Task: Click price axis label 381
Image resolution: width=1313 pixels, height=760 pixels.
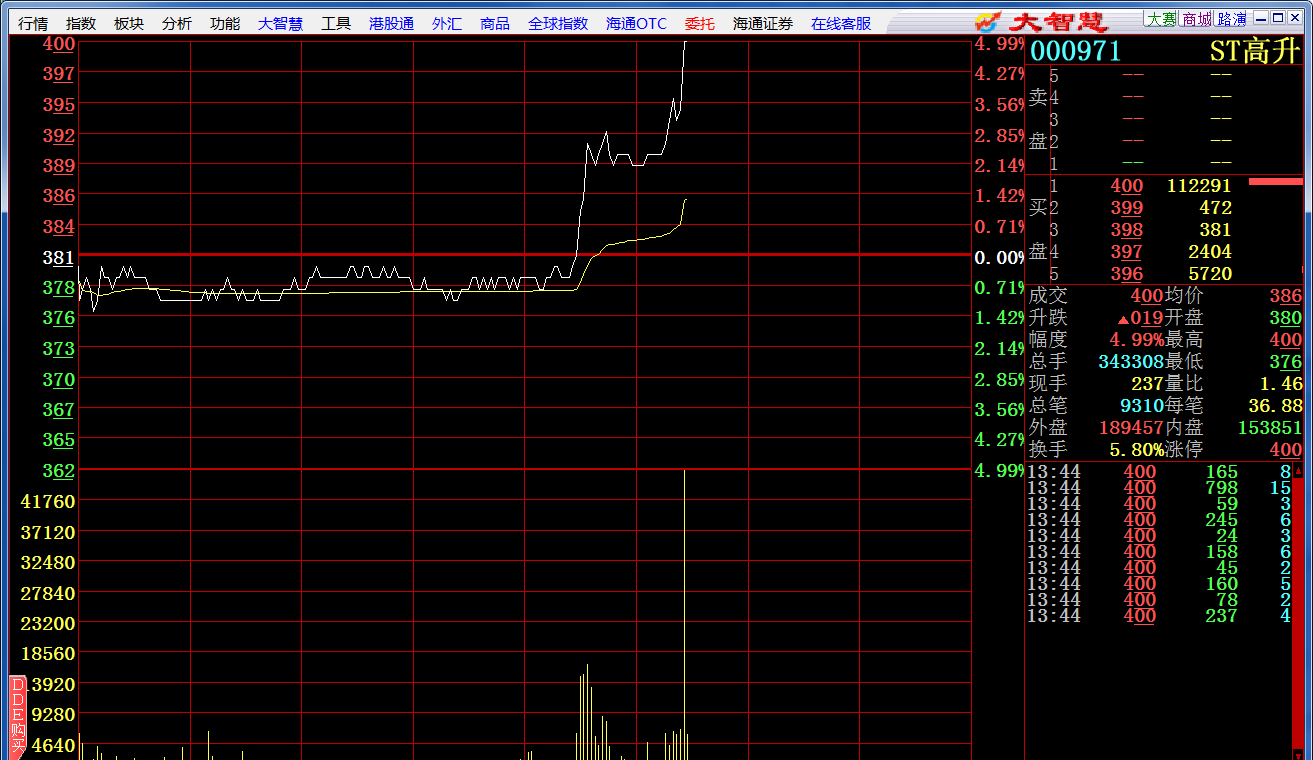Action: click(58, 258)
